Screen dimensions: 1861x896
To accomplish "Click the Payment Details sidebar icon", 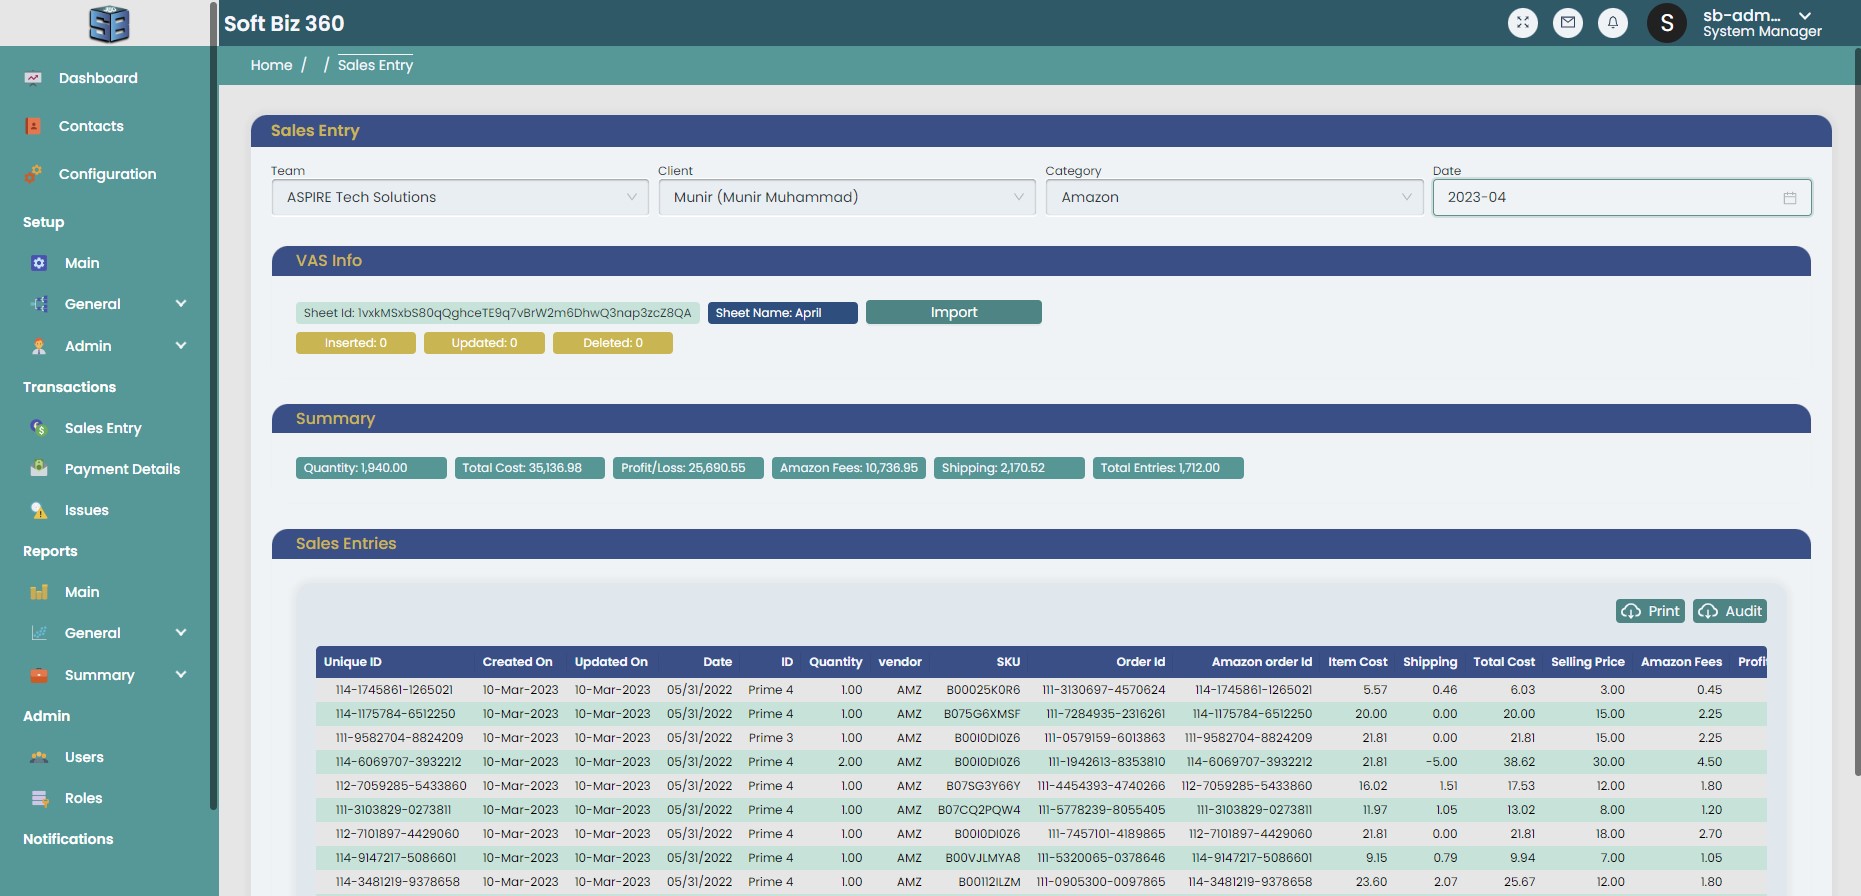I will (39, 468).
